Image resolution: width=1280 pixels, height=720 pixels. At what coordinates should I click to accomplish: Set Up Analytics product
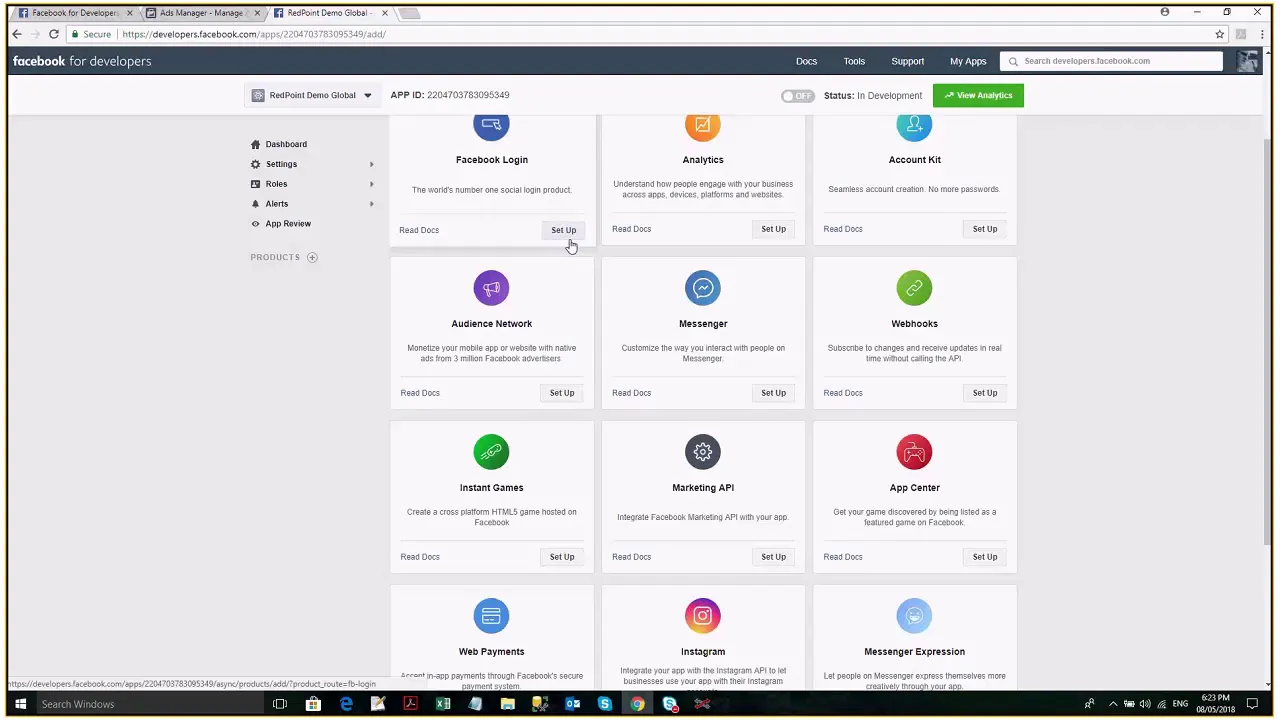(773, 229)
